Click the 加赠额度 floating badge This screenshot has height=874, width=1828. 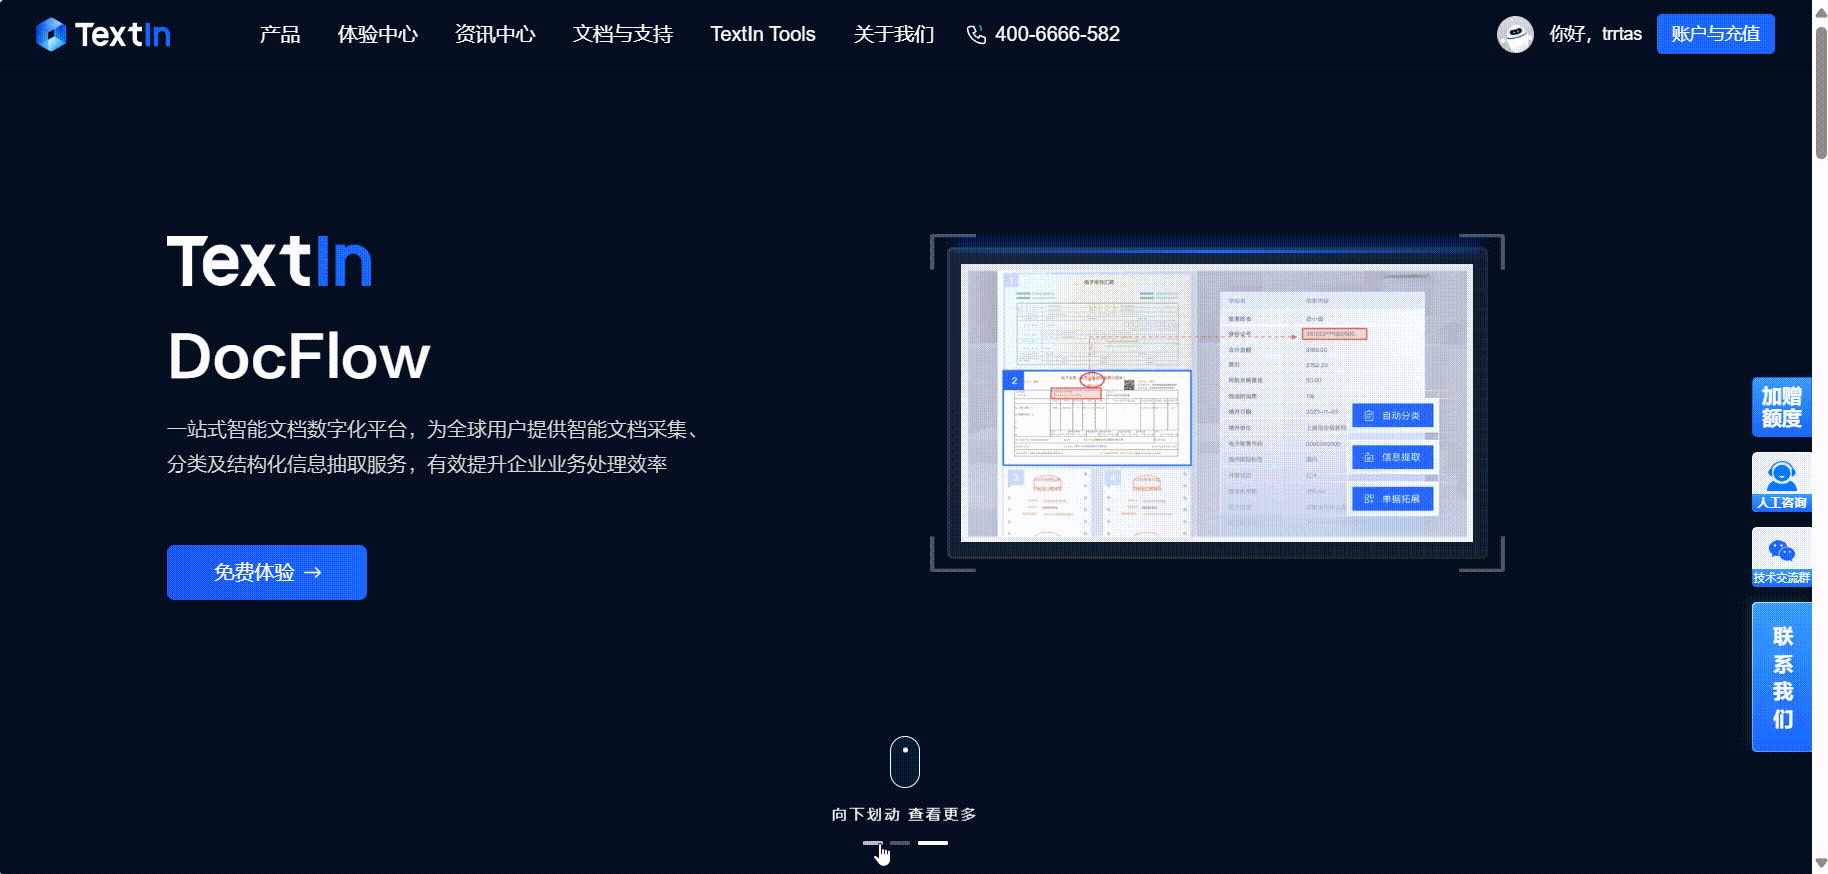[1781, 407]
